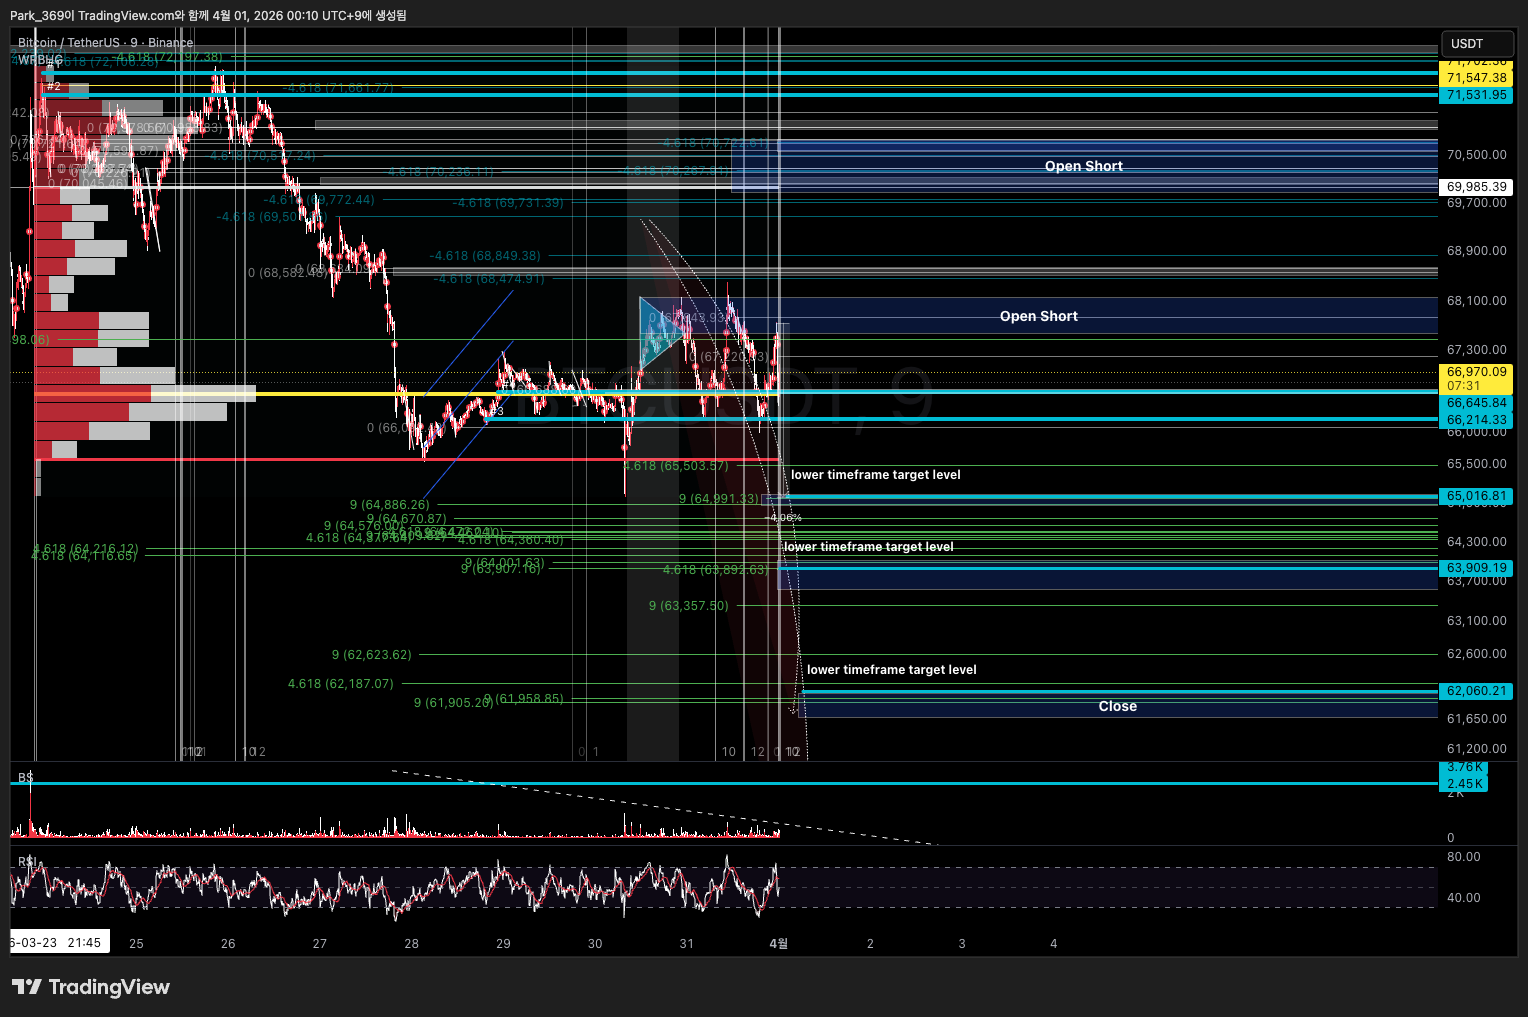Select the upper Open Short zone label
Viewport: 1528px width, 1017px height.
[1084, 166]
